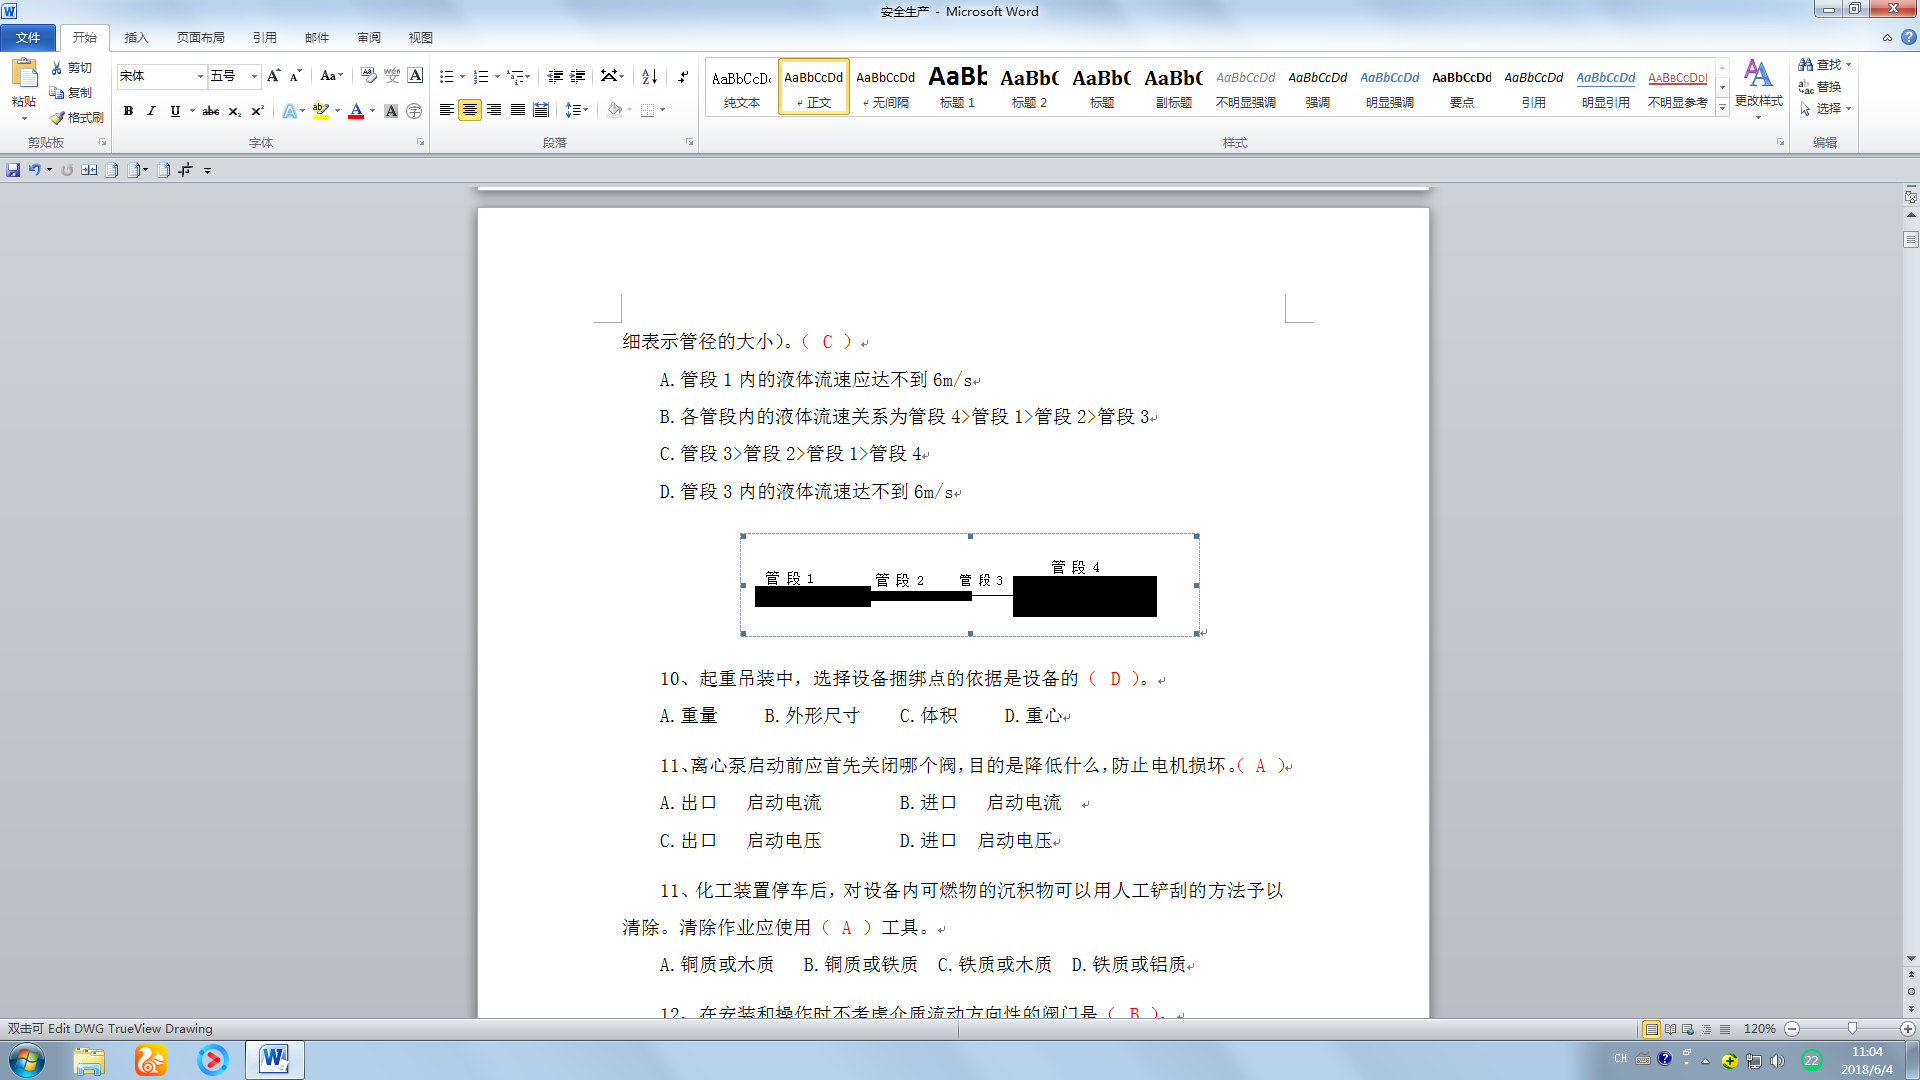This screenshot has height=1080, width=1920.
Task: Save document via quick access toolbar
Action: pyautogui.click(x=13, y=170)
